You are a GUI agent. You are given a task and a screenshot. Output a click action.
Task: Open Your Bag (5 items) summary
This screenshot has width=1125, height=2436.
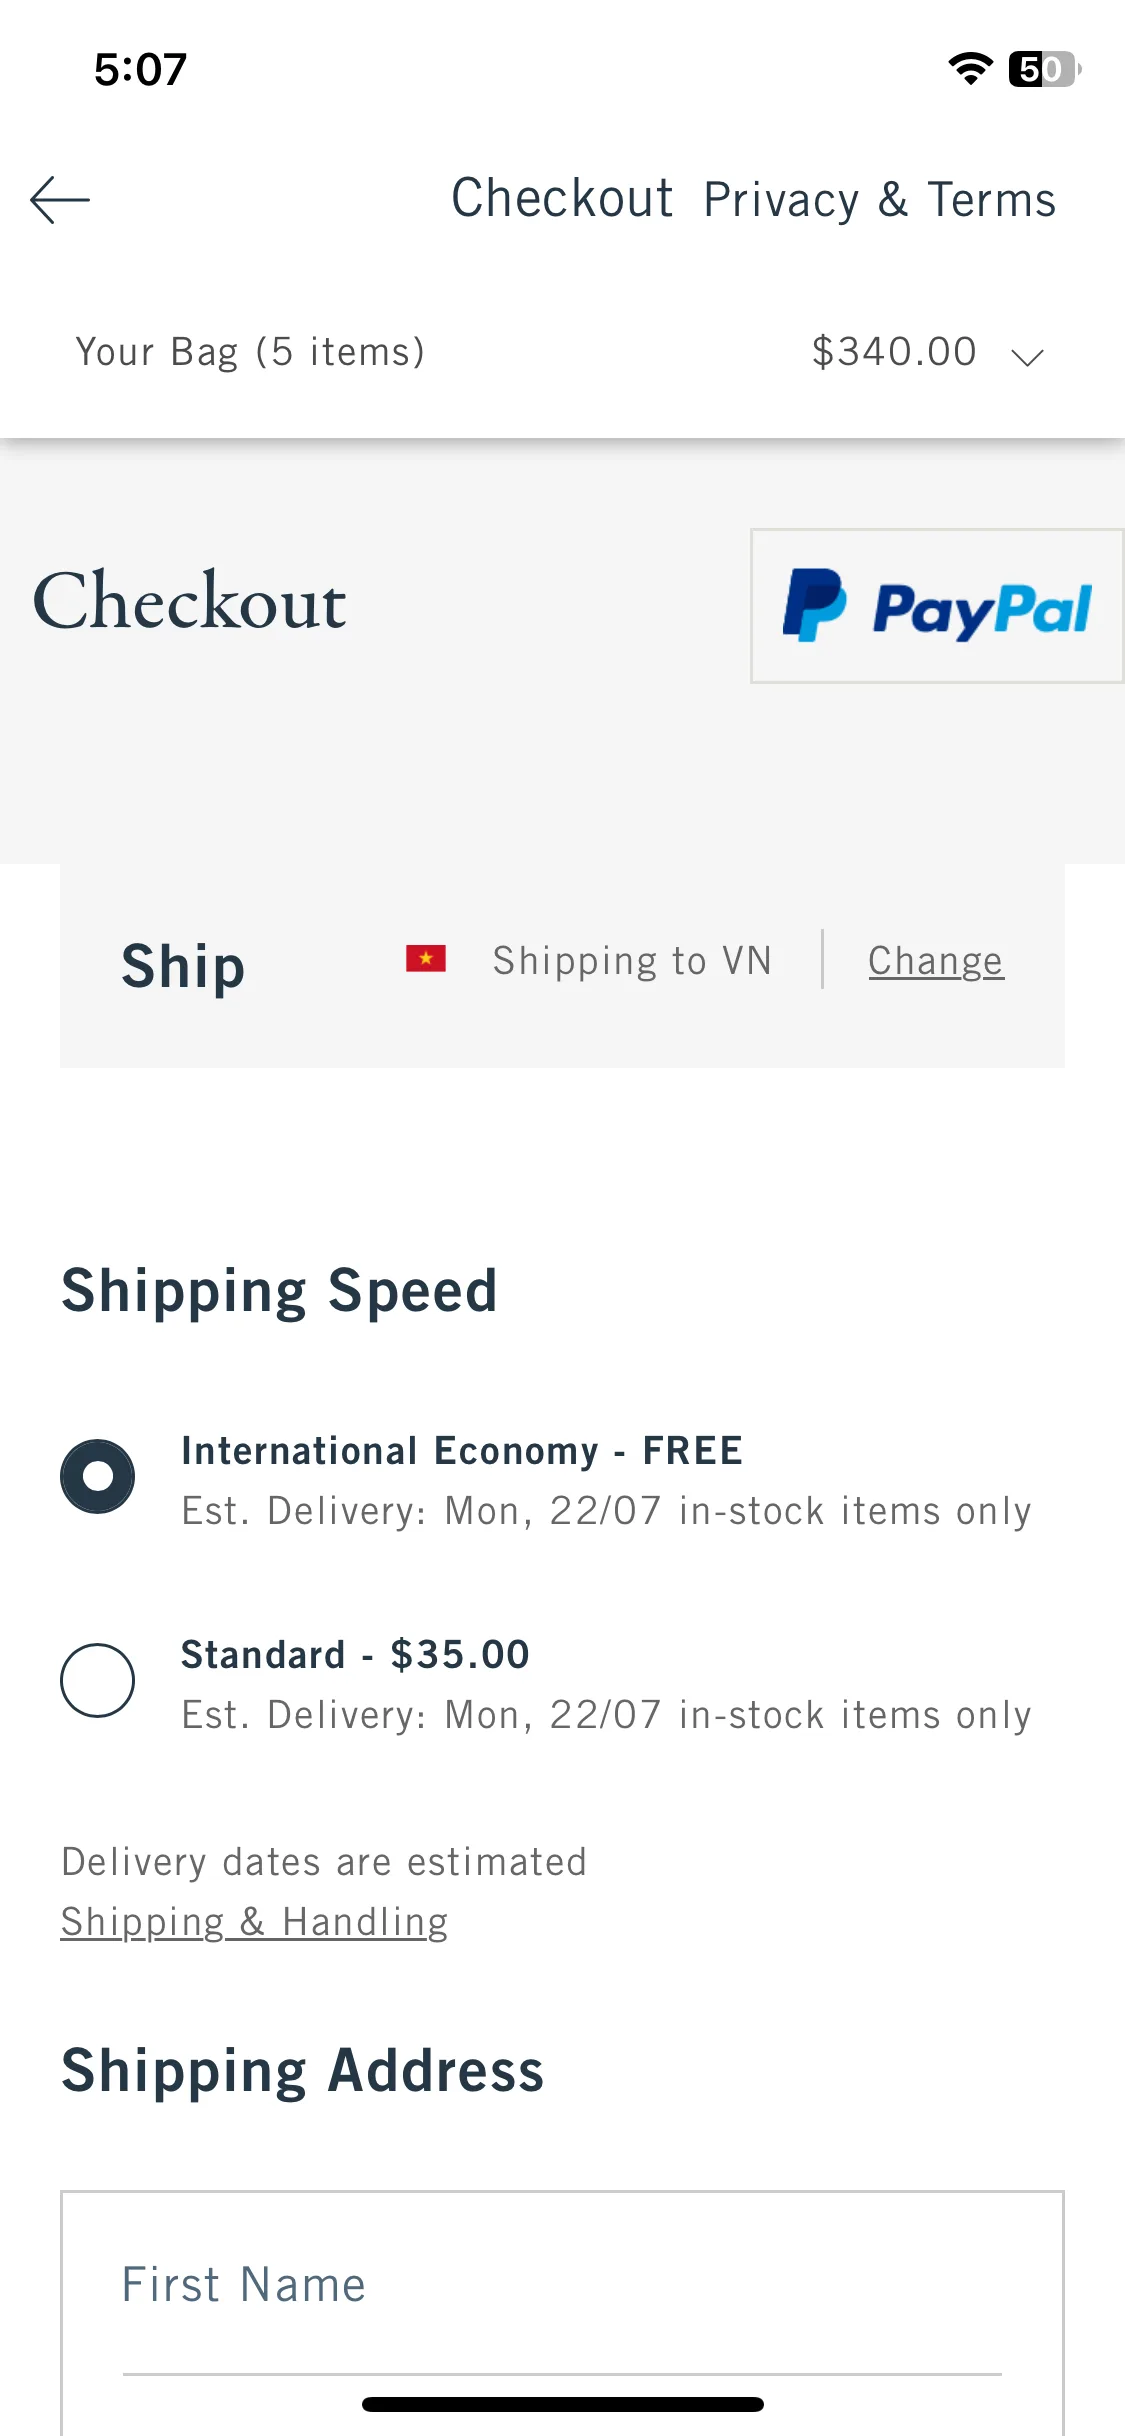pos(251,352)
